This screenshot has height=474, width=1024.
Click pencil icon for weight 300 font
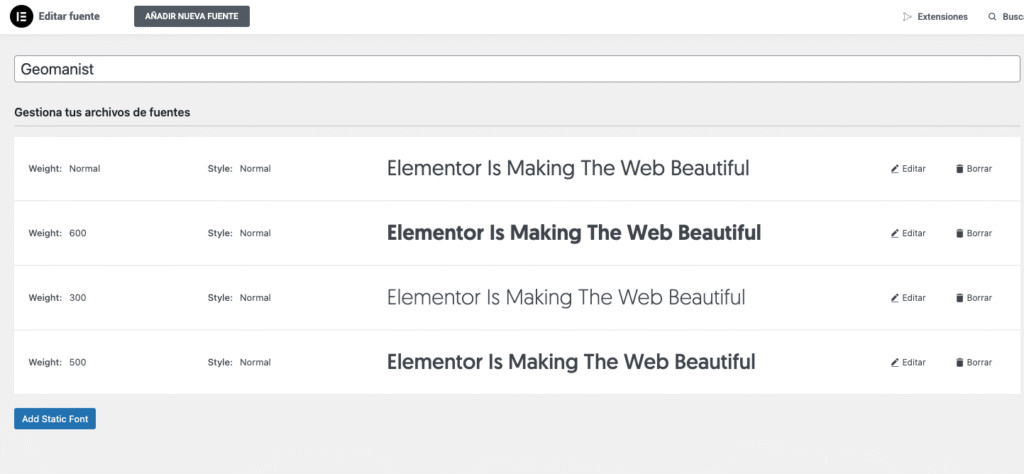tap(895, 298)
